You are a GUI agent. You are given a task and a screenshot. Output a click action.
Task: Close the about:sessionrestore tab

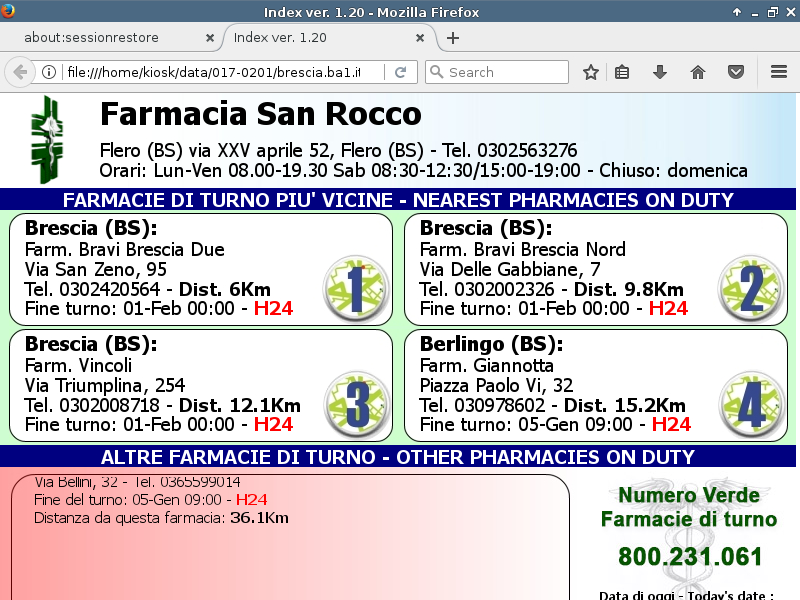[210, 38]
